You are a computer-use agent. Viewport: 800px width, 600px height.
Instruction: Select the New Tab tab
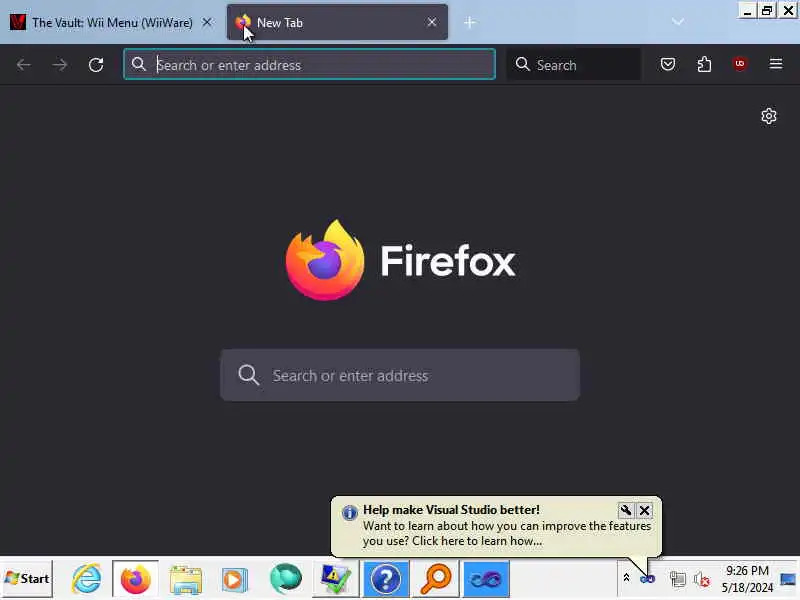point(337,22)
